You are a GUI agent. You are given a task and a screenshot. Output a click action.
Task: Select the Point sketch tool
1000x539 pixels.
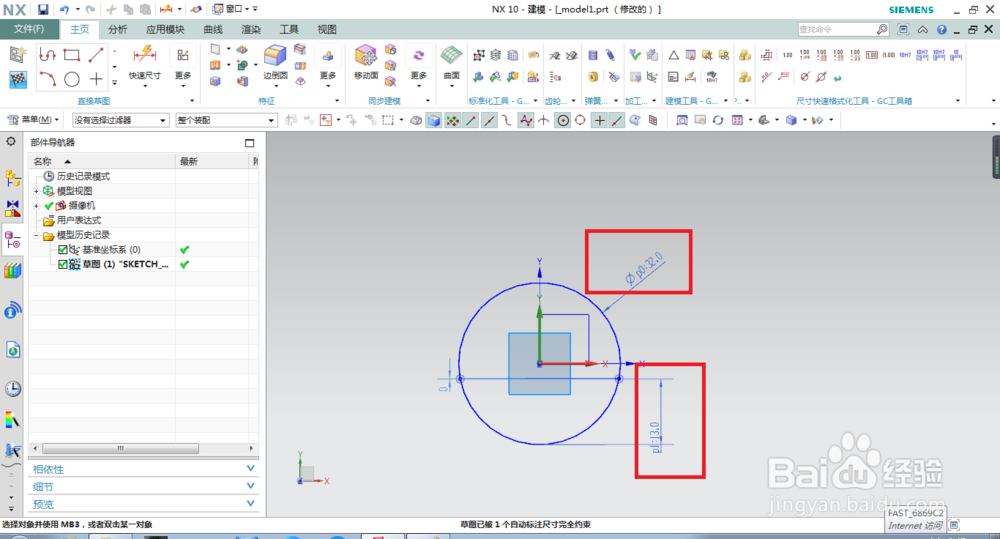coord(96,79)
